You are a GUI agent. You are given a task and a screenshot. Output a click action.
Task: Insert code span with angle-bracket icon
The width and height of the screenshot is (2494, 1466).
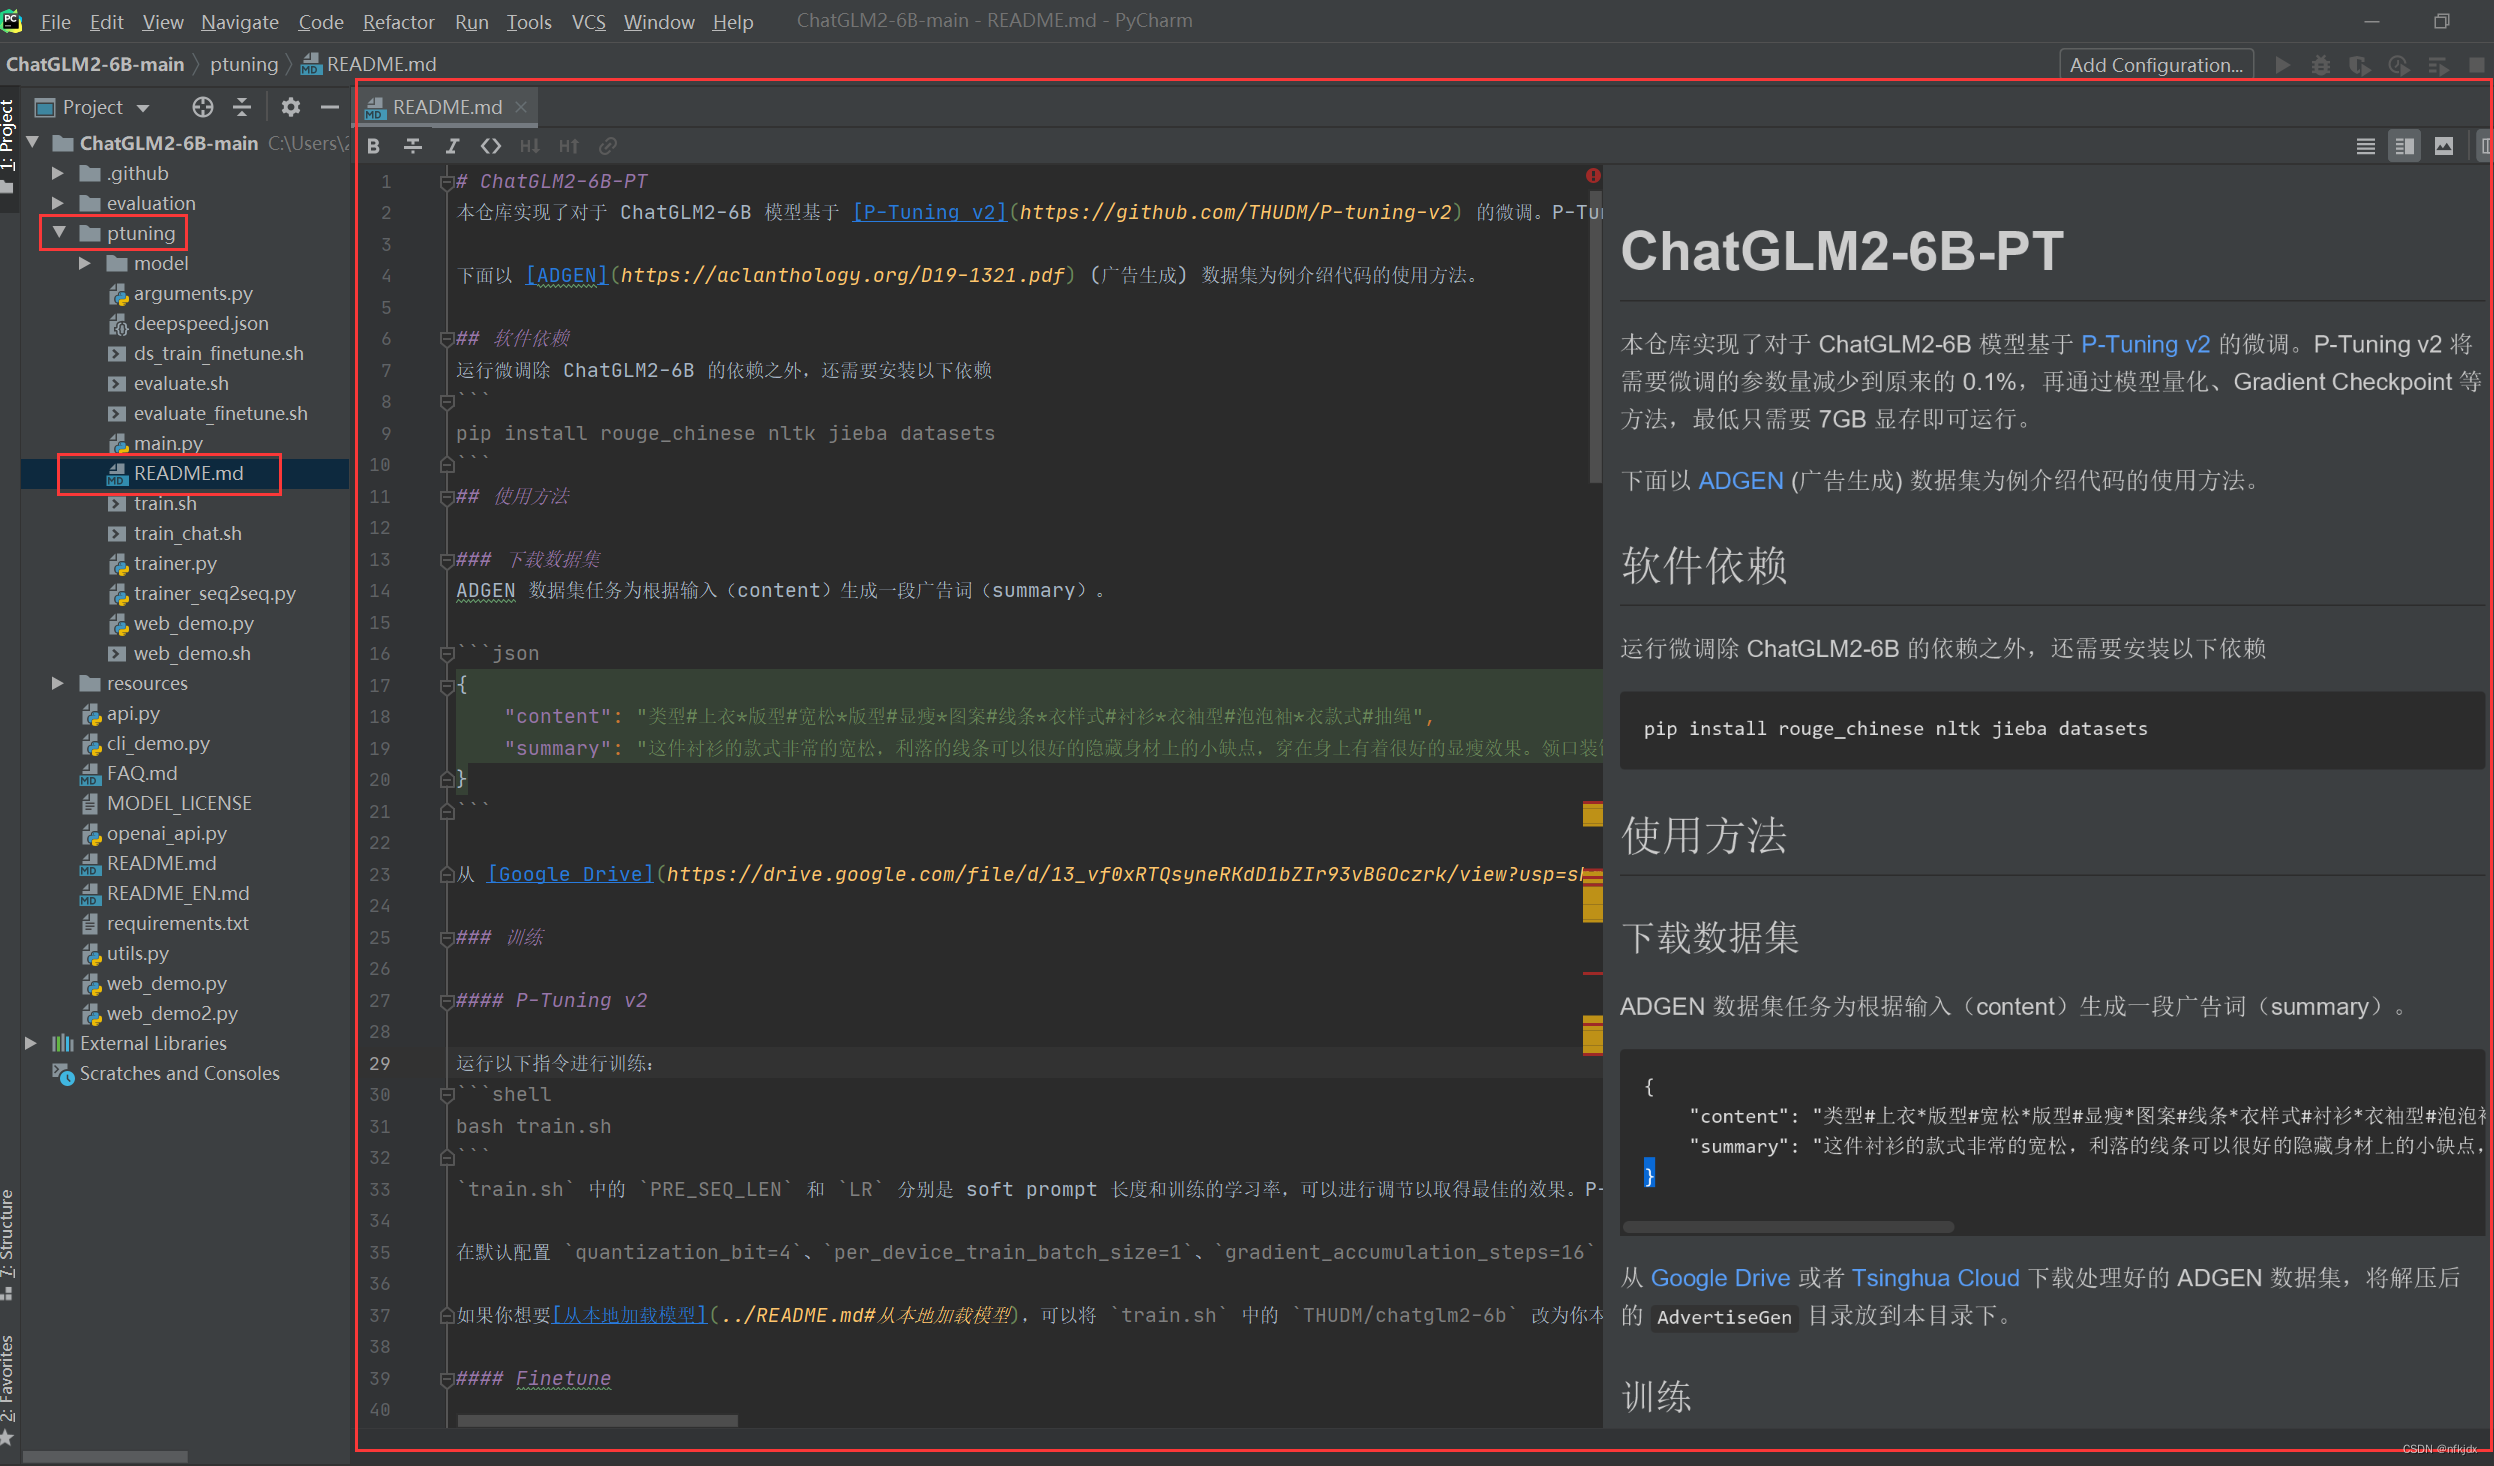(490, 146)
